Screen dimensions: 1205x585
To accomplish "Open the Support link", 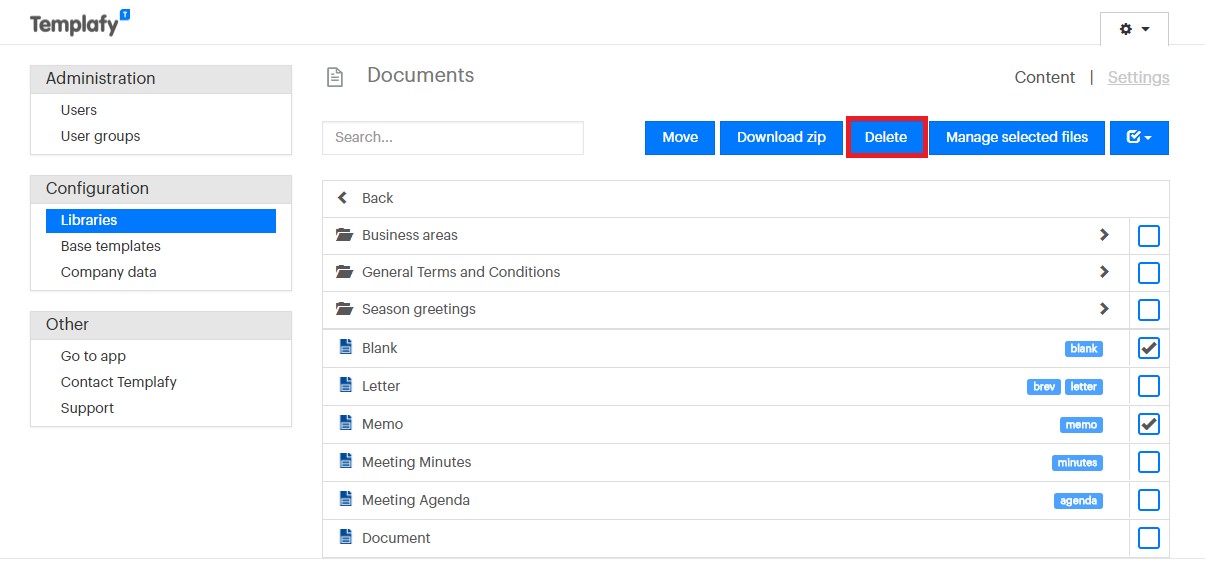I will point(87,408).
